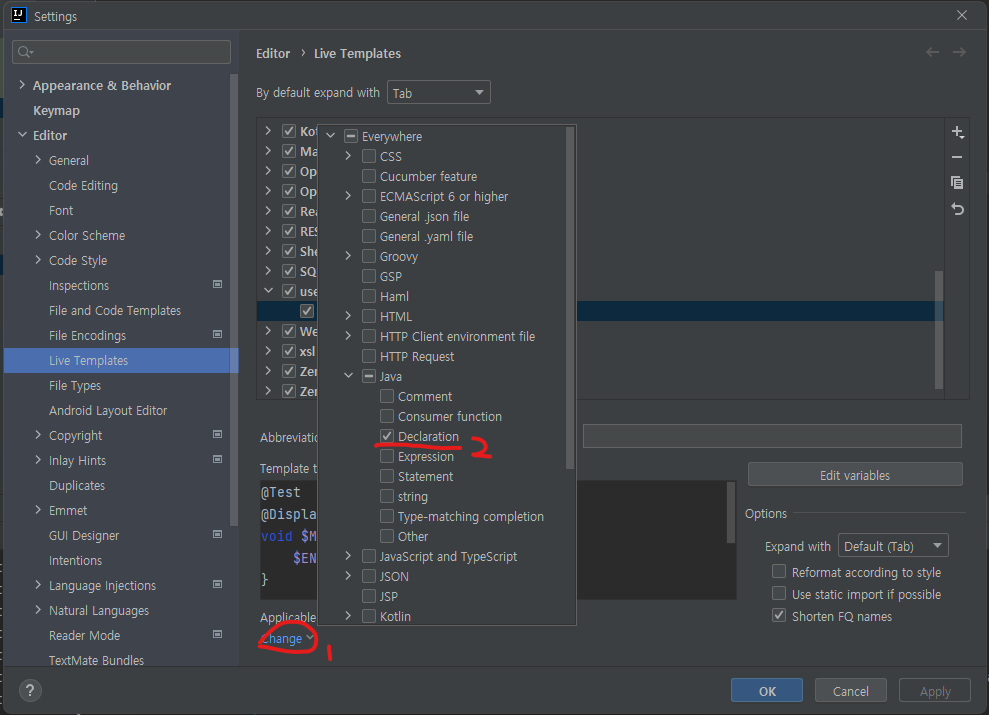Expand the Kotlin context tree node
This screenshot has height=715, width=989.
[348, 616]
